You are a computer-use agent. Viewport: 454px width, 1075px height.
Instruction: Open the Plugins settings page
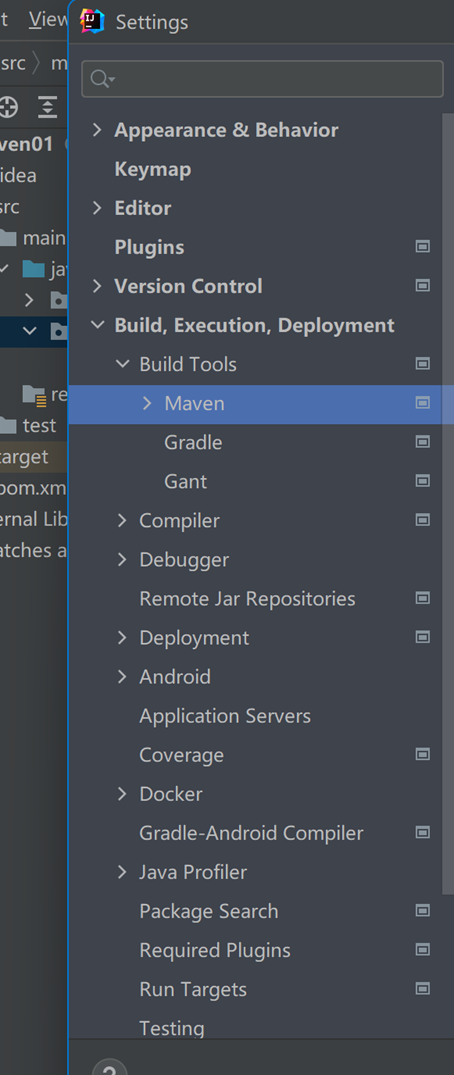click(x=150, y=247)
